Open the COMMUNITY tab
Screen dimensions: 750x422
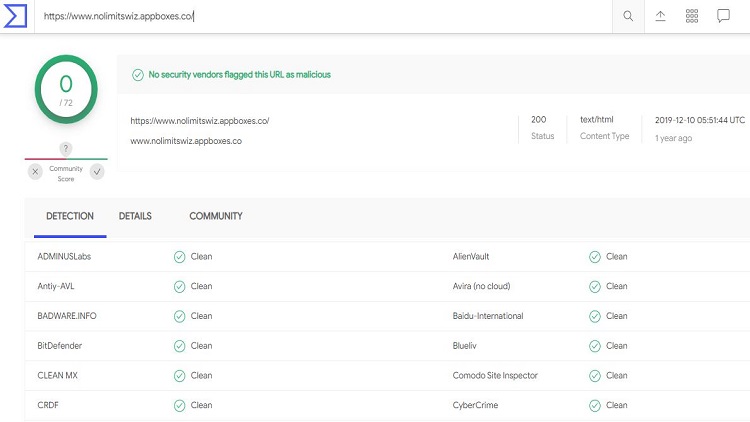pyautogui.click(x=216, y=216)
